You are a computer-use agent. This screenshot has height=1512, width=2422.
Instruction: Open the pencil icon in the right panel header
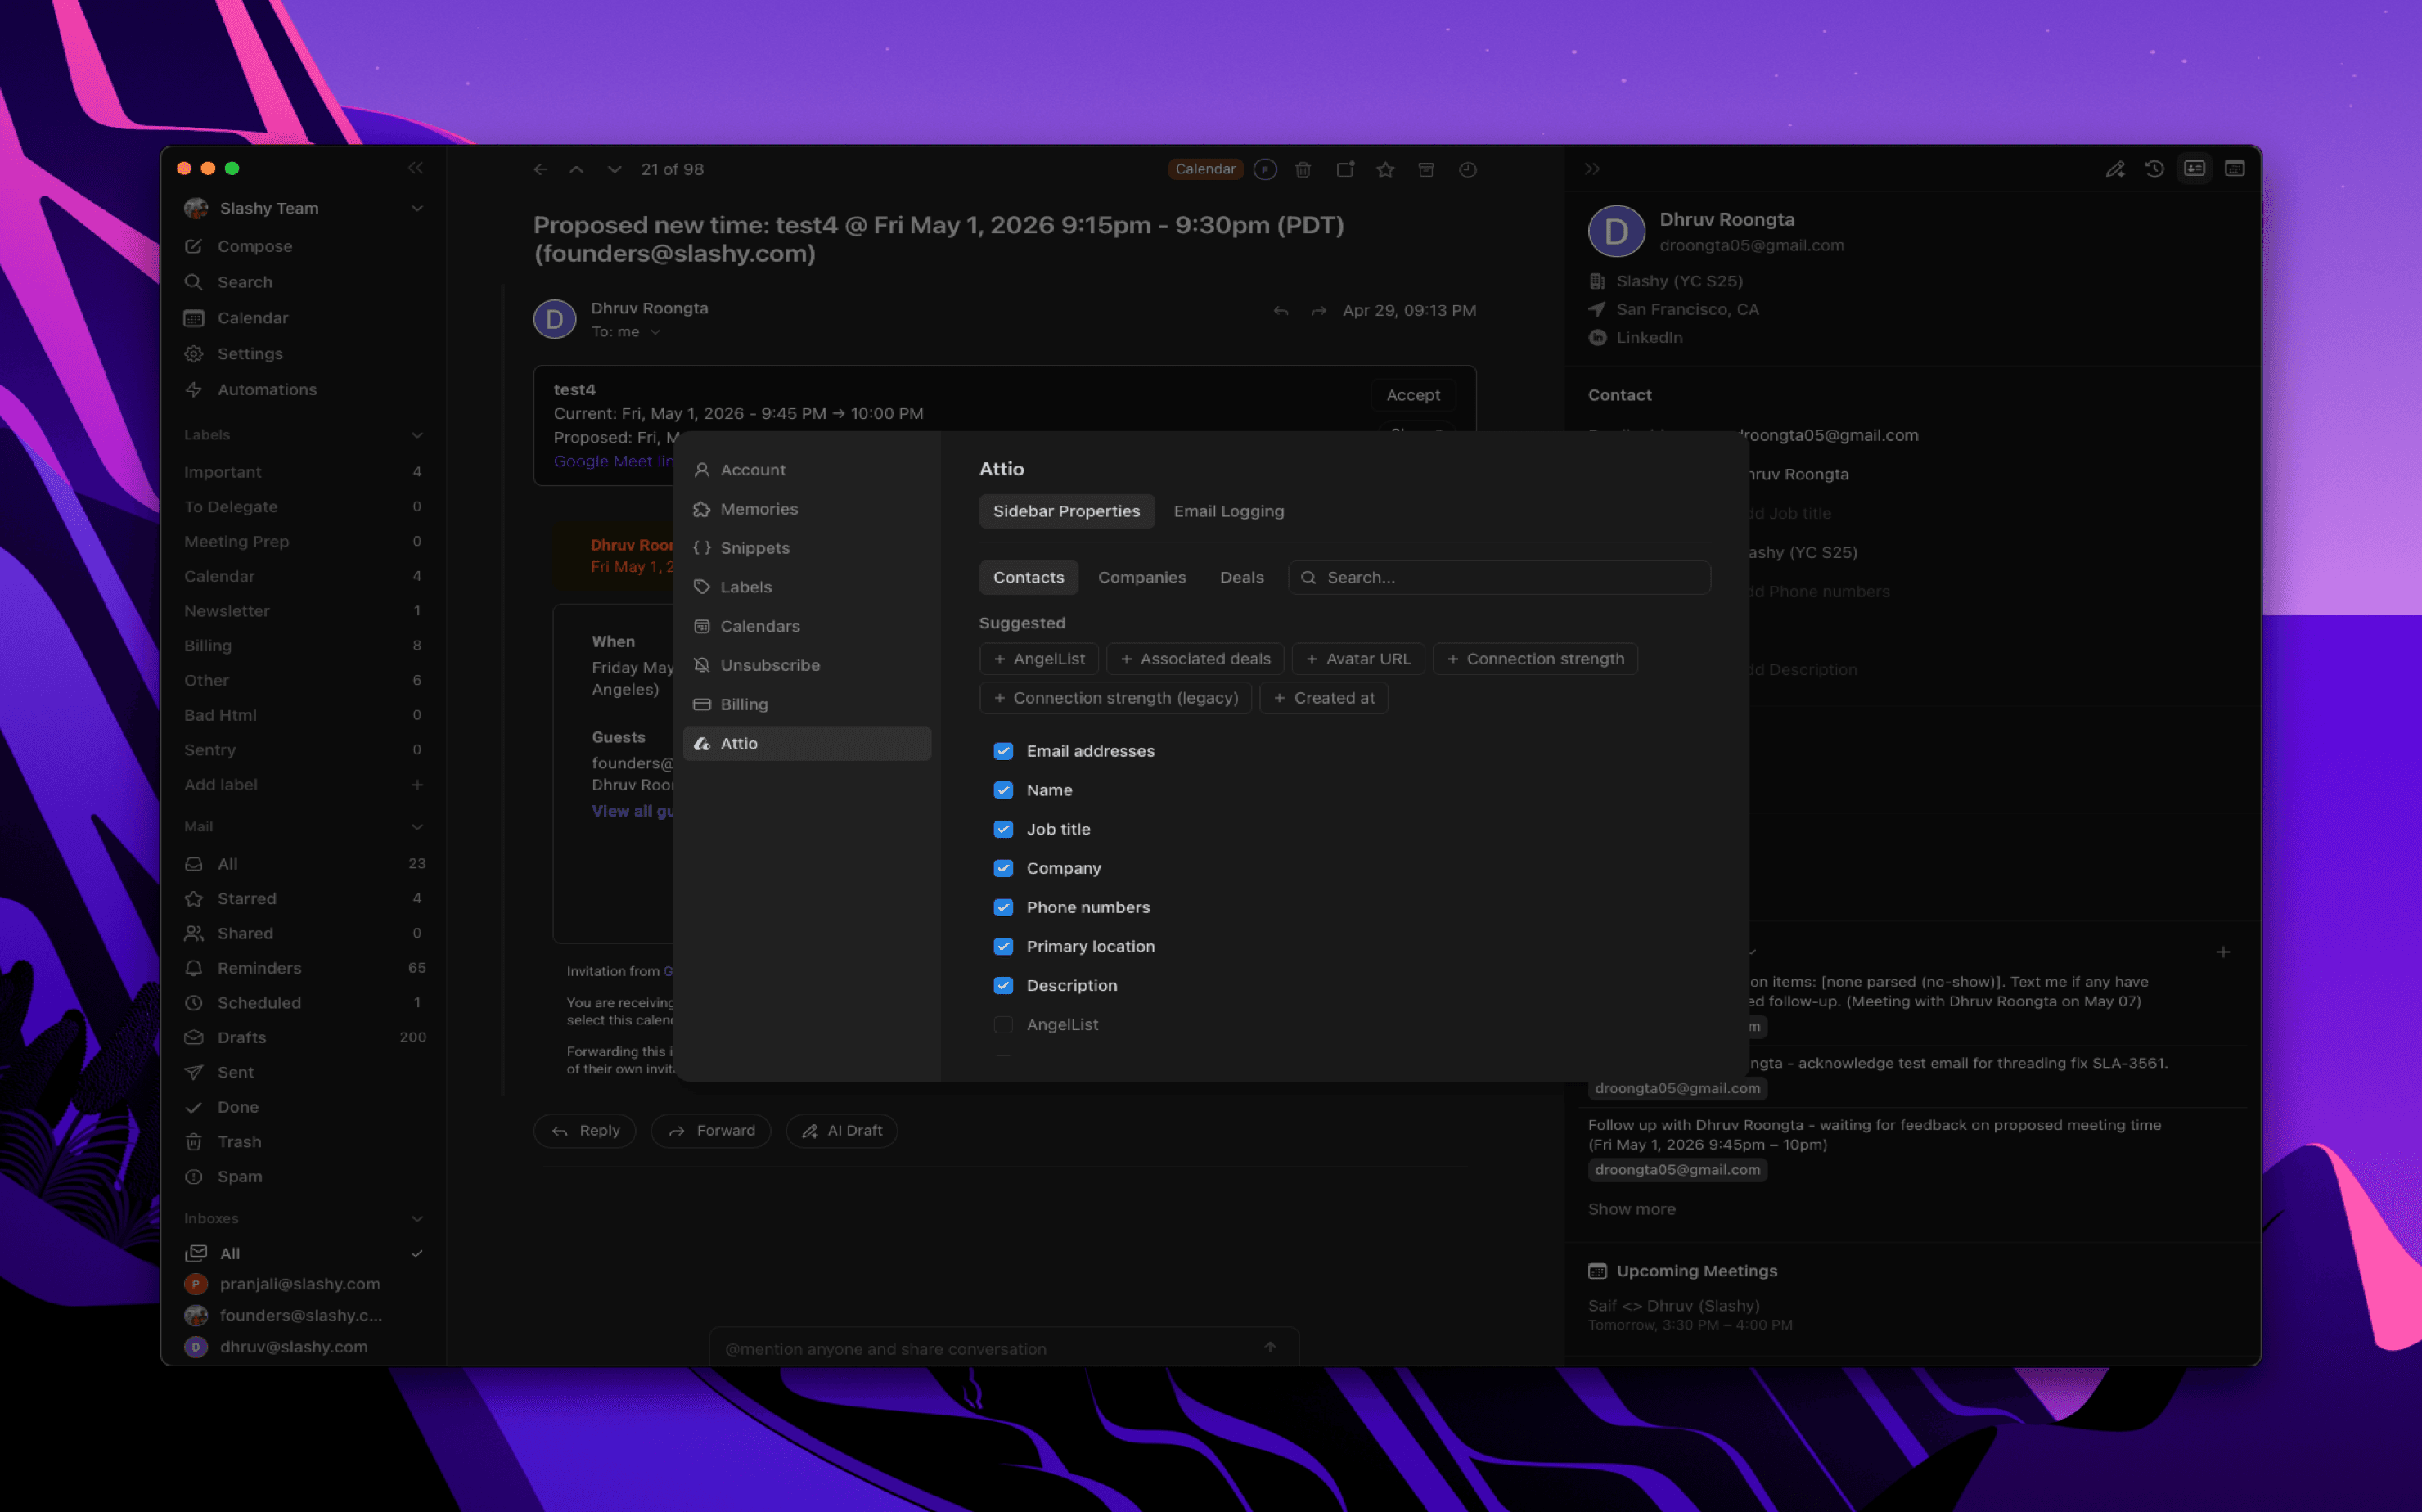coord(2114,169)
